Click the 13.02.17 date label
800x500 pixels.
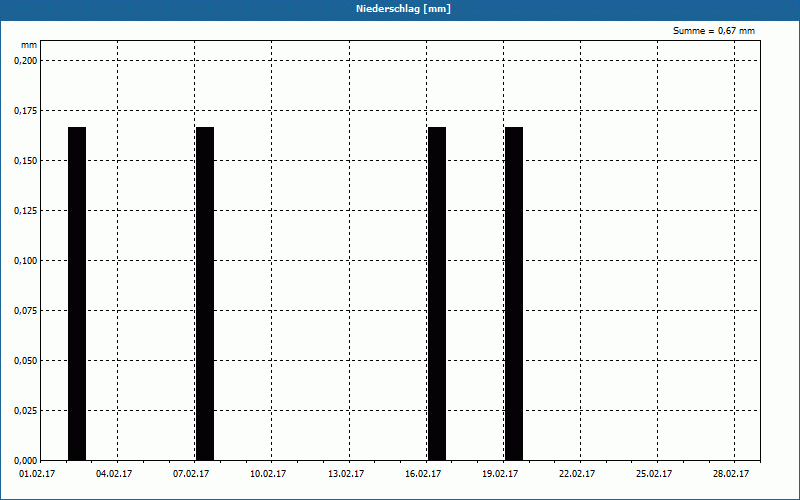346,474
